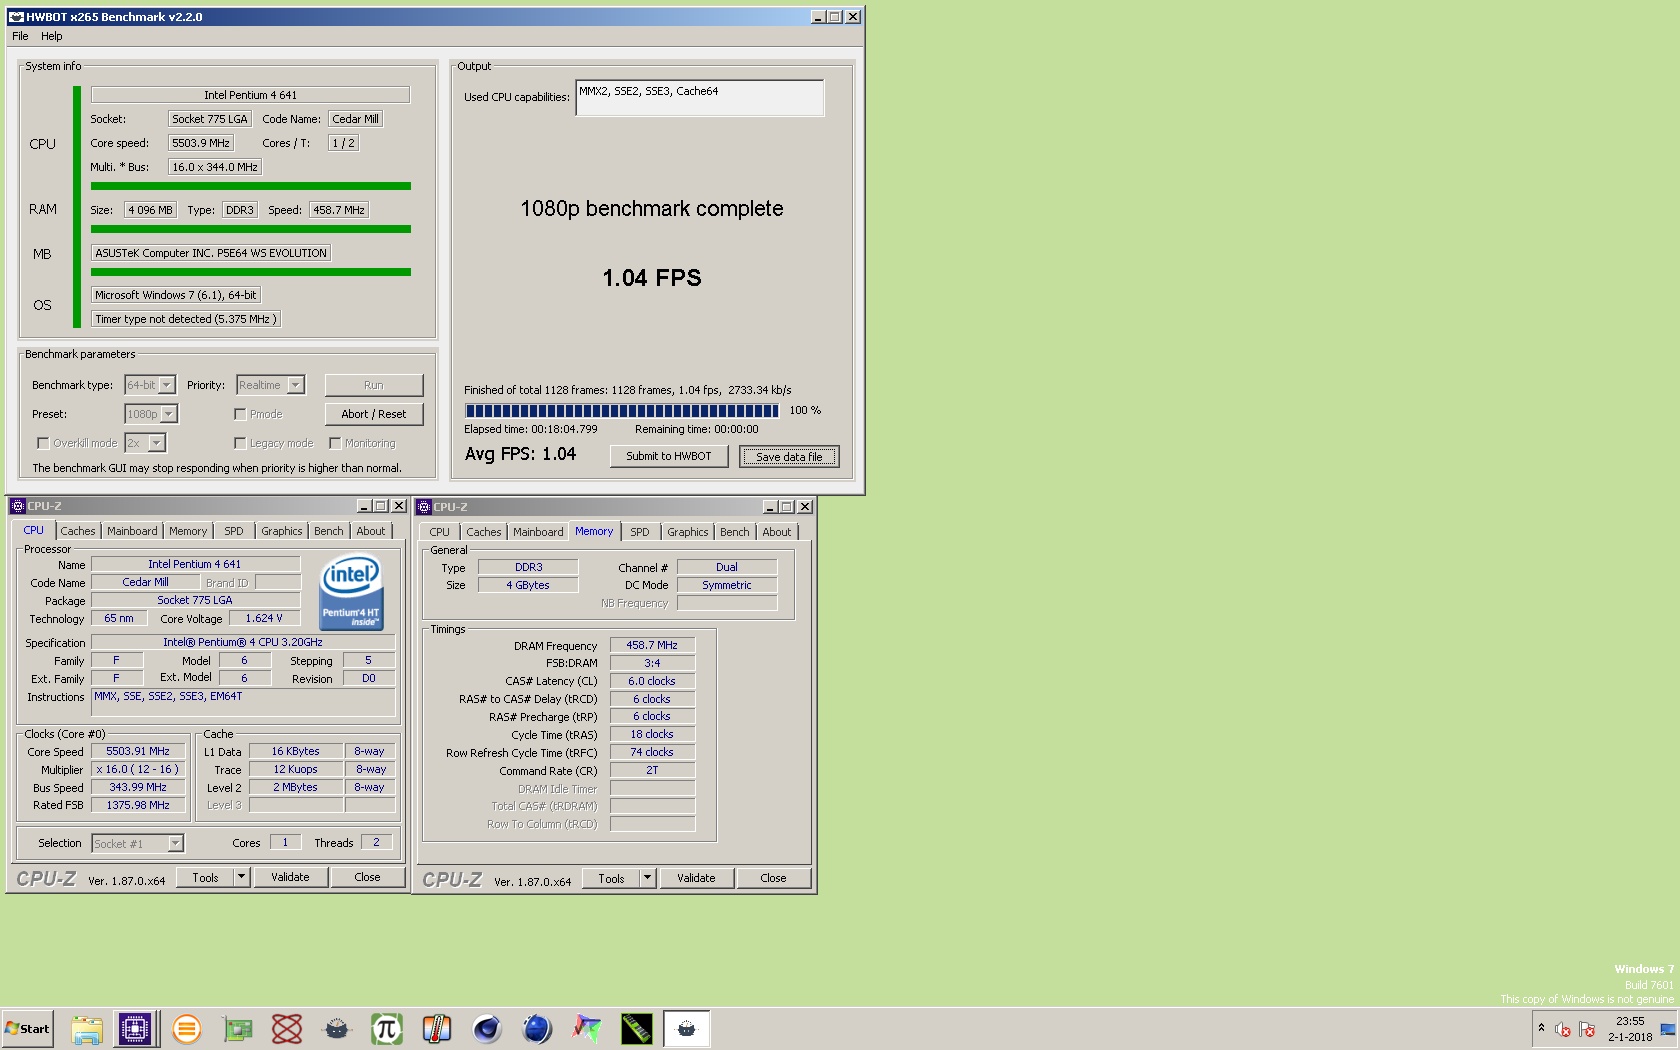
Task: Click left CPU-Z window title bar icon
Action: (18, 506)
